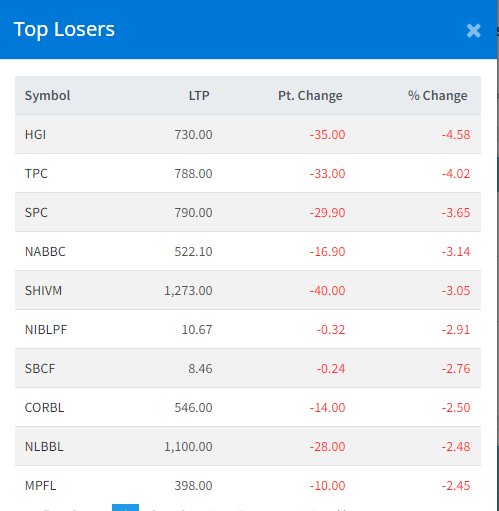Sort table by Symbol column
The width and height of the screenshot is (499, 511).
(47, 96)
